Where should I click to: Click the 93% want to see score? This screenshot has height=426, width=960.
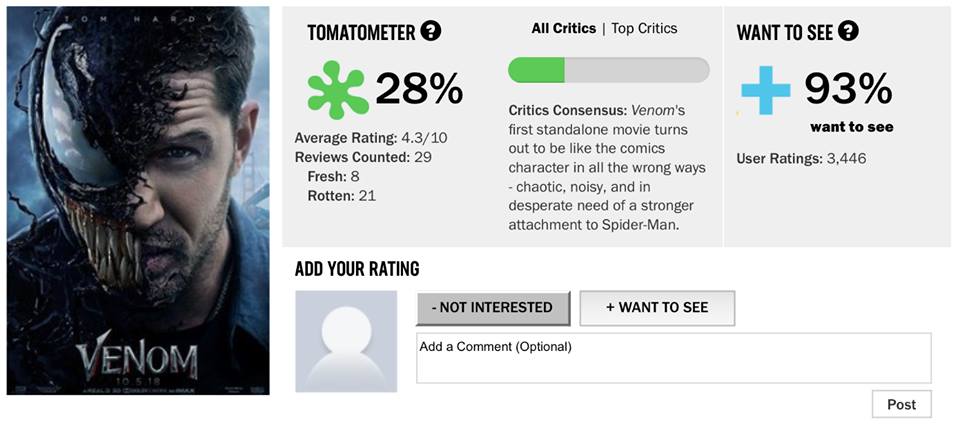[848, 90]
